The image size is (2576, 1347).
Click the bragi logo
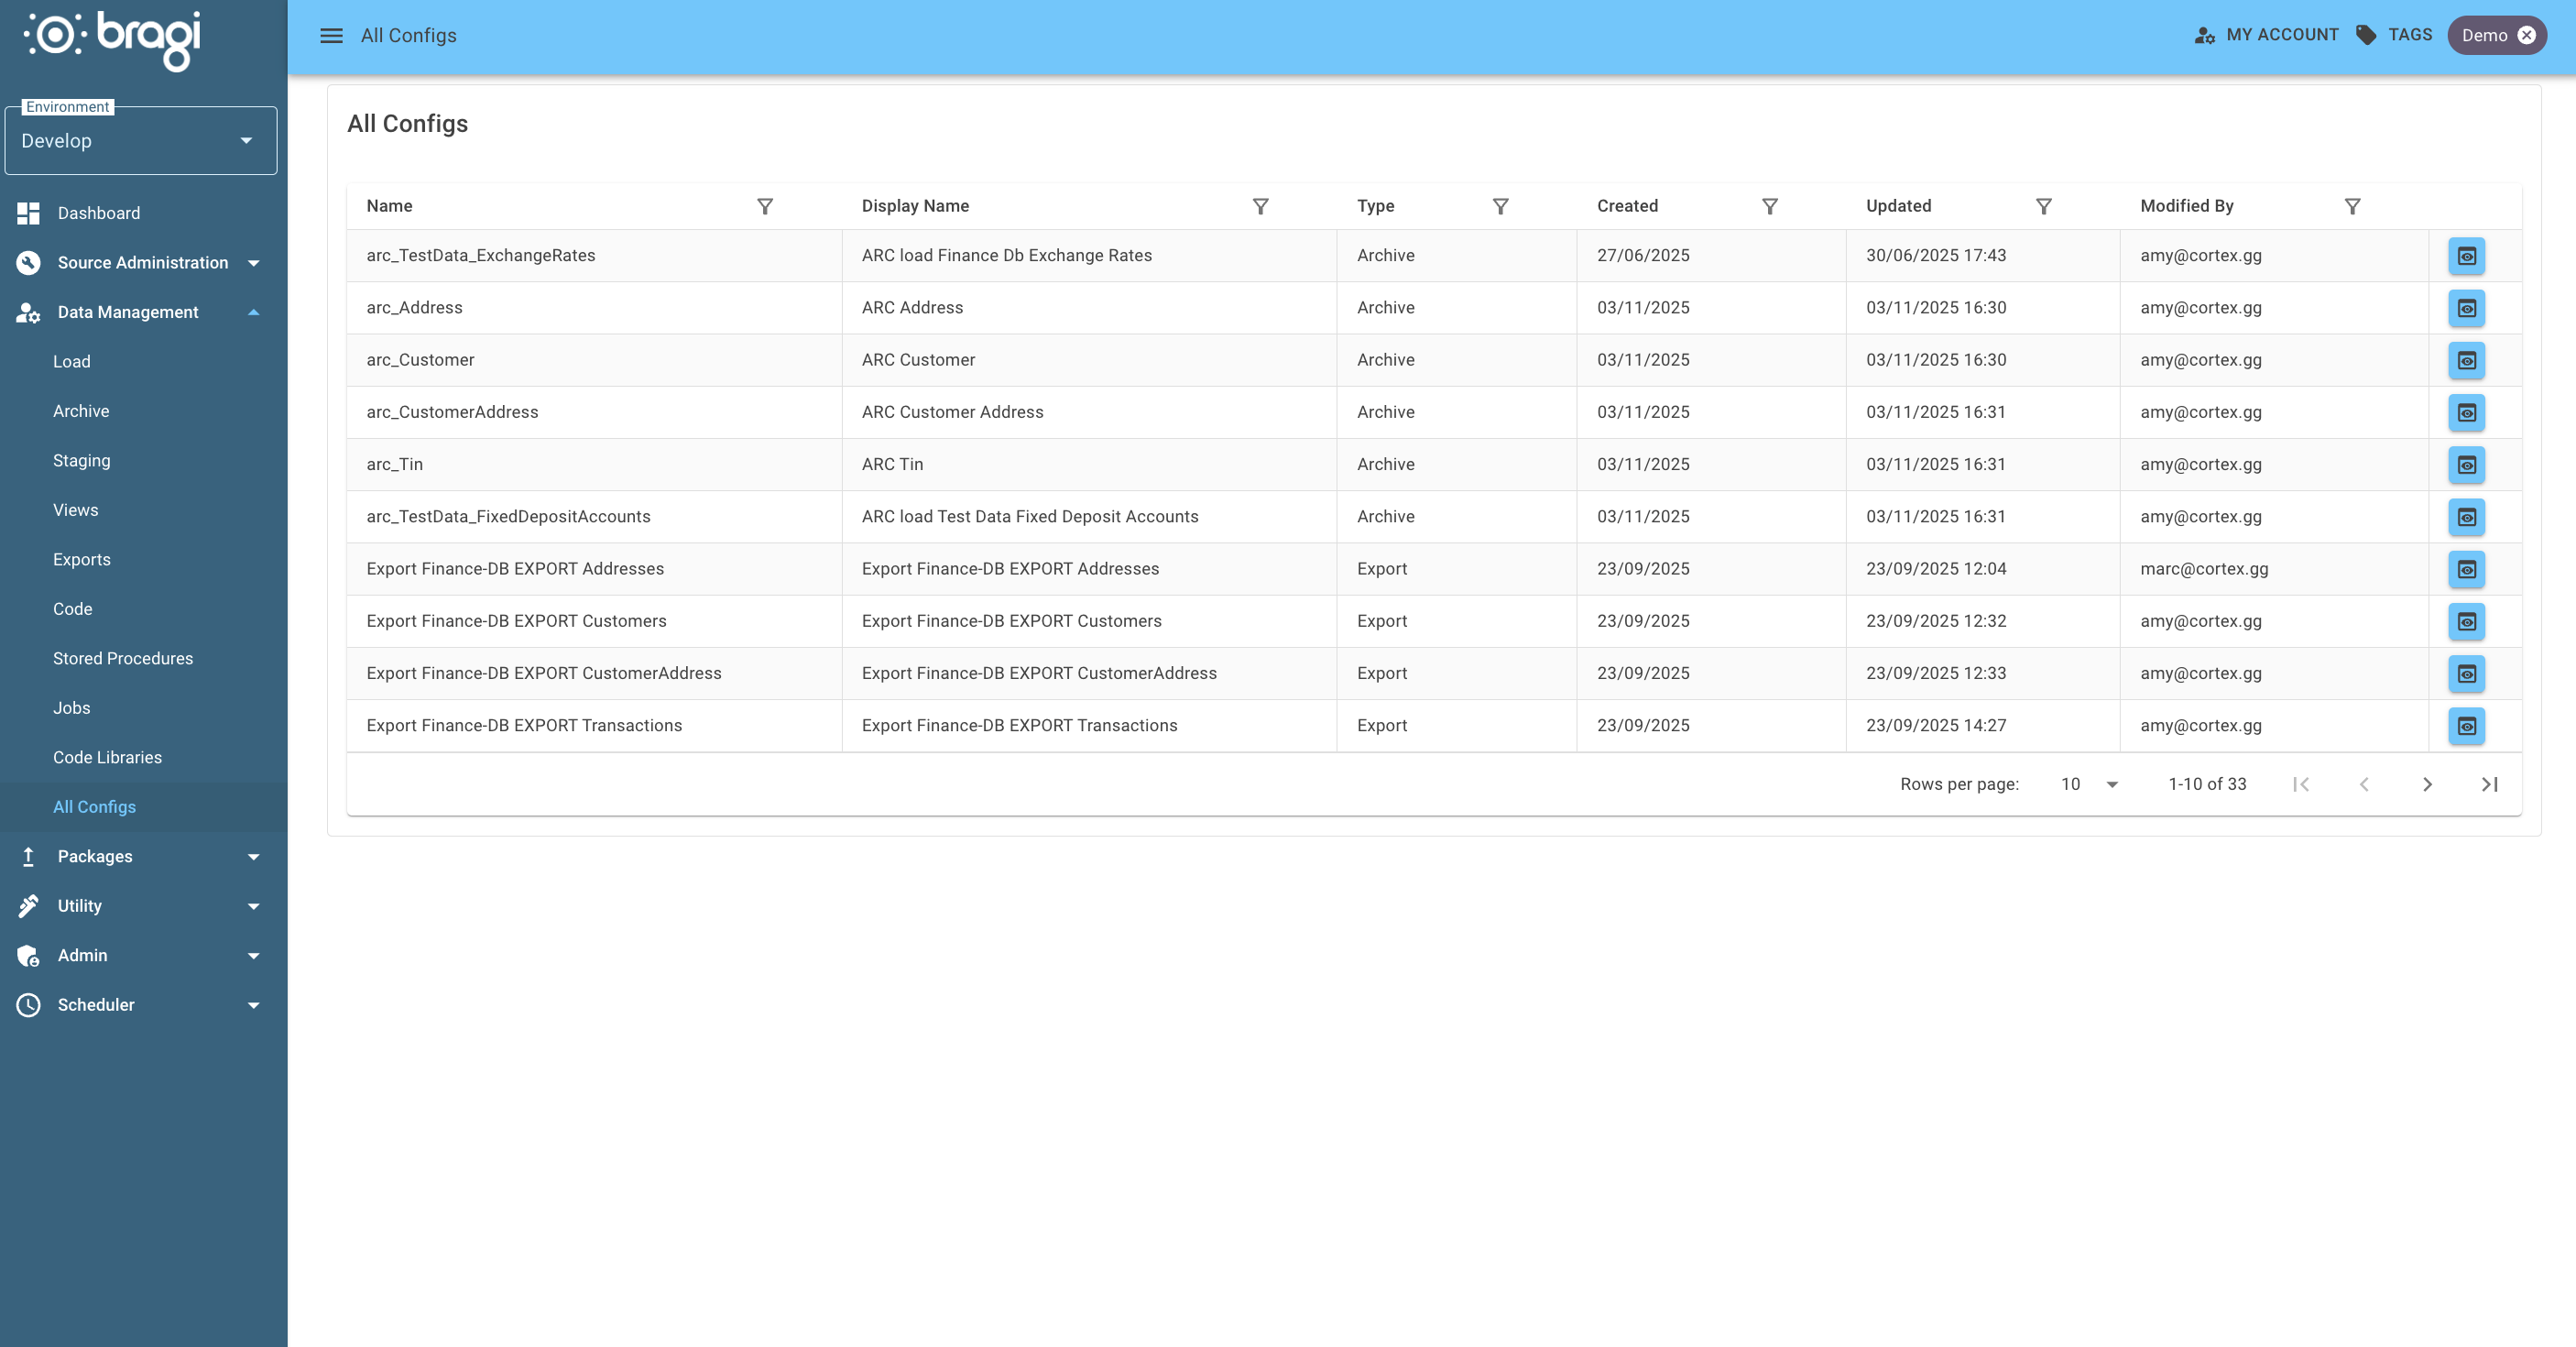pyautogui.click(x=112, y=40)
